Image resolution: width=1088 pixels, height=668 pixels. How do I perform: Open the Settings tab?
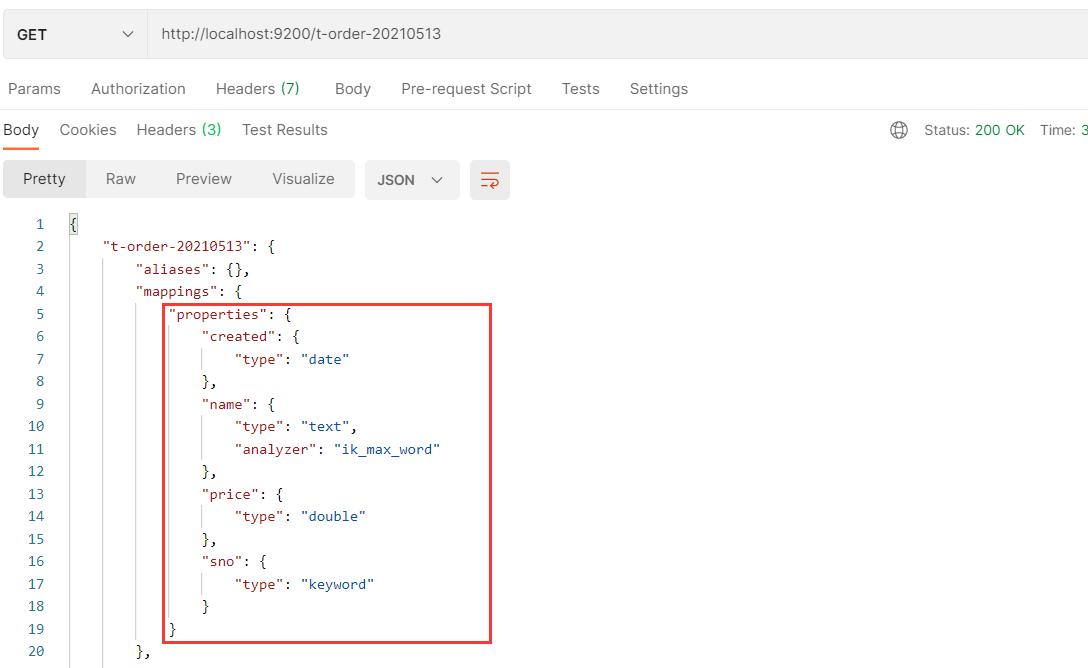tap(658, 89)
